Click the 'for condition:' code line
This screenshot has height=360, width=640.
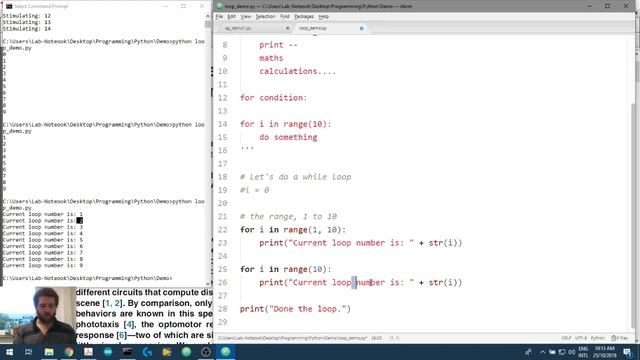click(x=273, y=98)
